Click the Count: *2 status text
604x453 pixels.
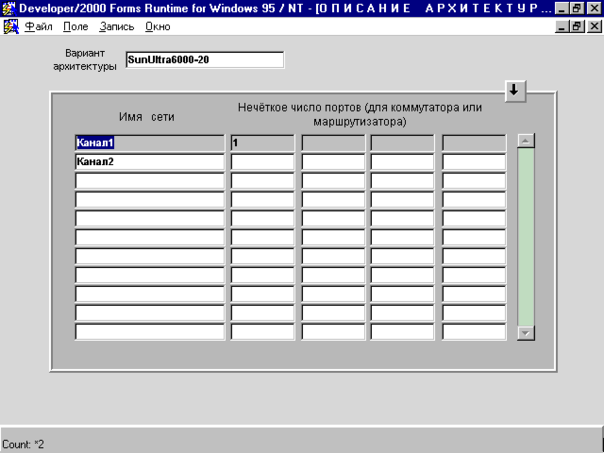(x=23, y=445)
